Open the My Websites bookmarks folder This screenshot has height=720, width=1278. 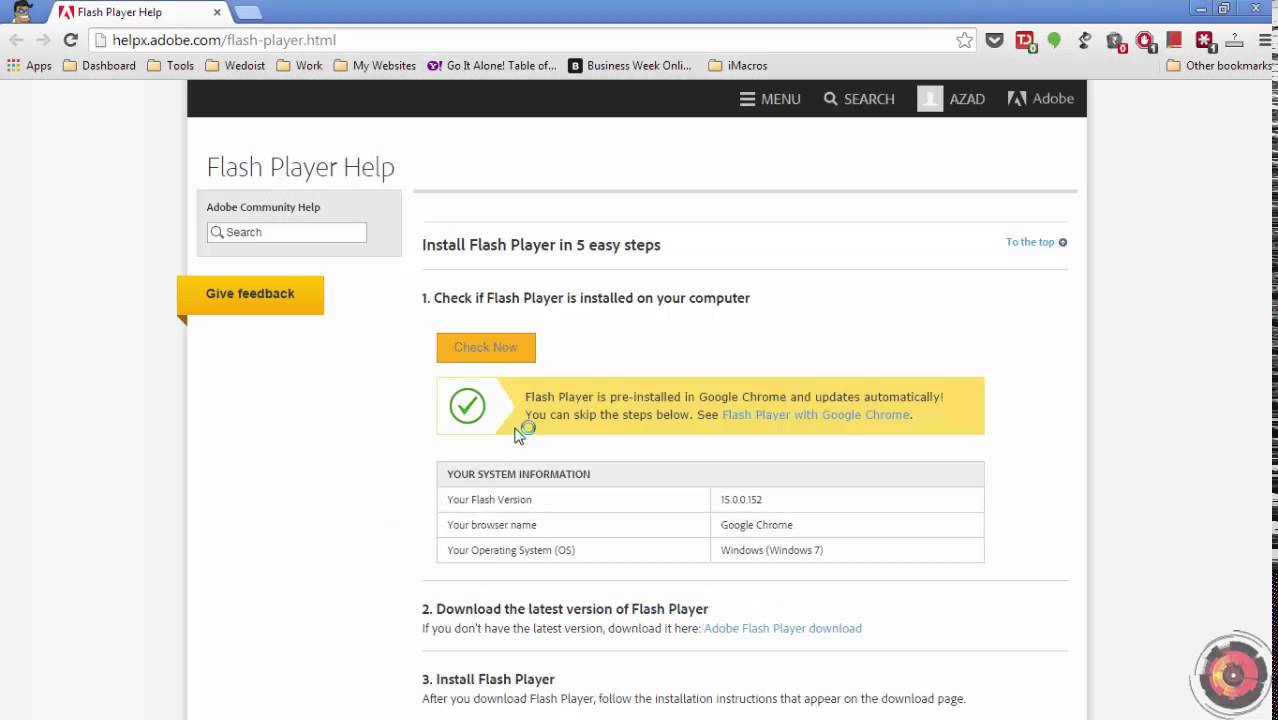pyautogui.click(x=374, y=66)
